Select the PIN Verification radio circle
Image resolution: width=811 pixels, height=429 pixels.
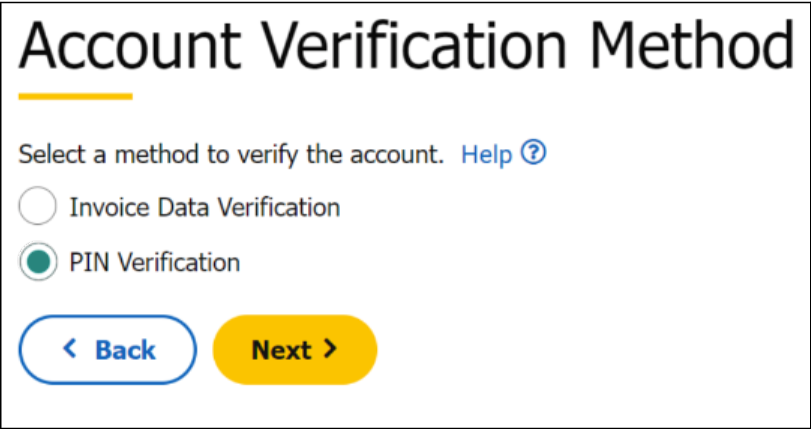[38, 263]
